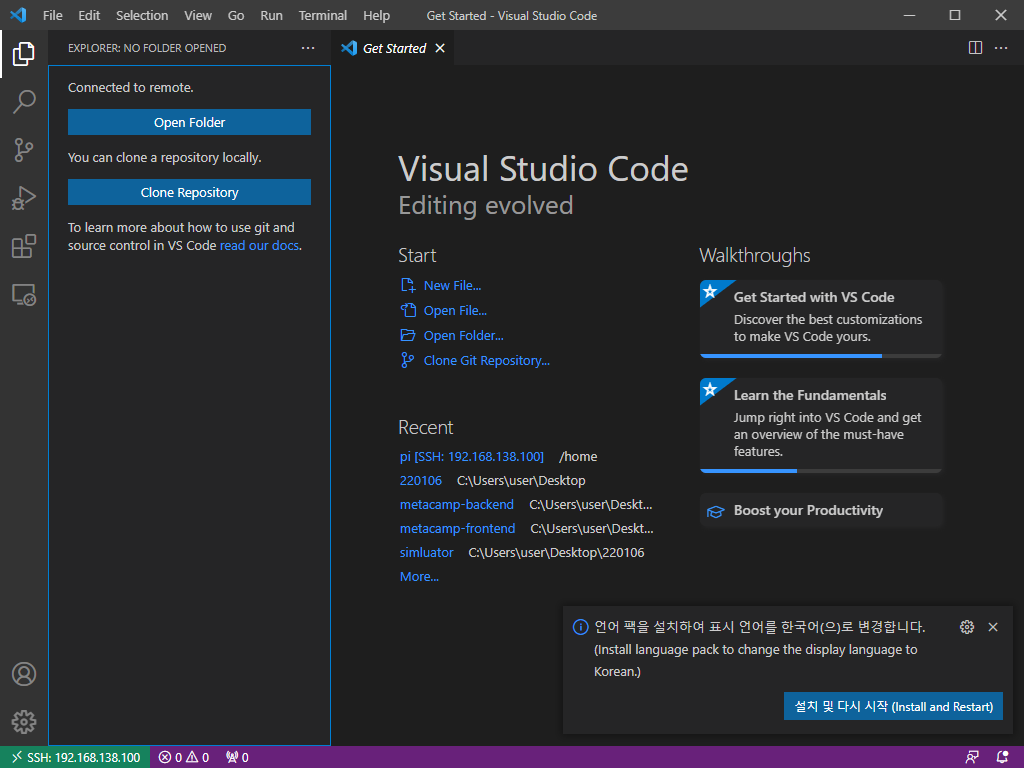This screenshot has height=768, width=1024.
Task: Click Install and Restart language pack button
Action: click(893, 707)
